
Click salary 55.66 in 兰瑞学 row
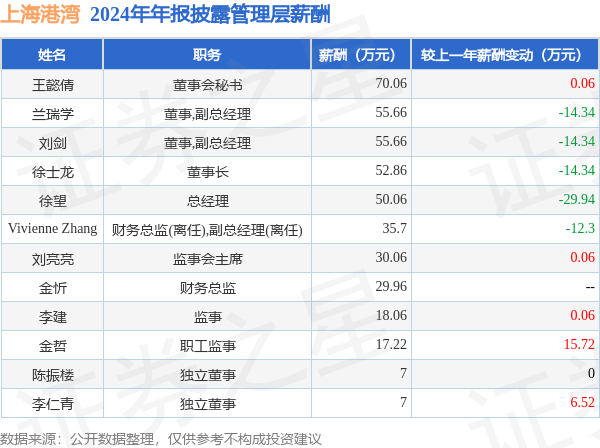[x=391, y=112]
